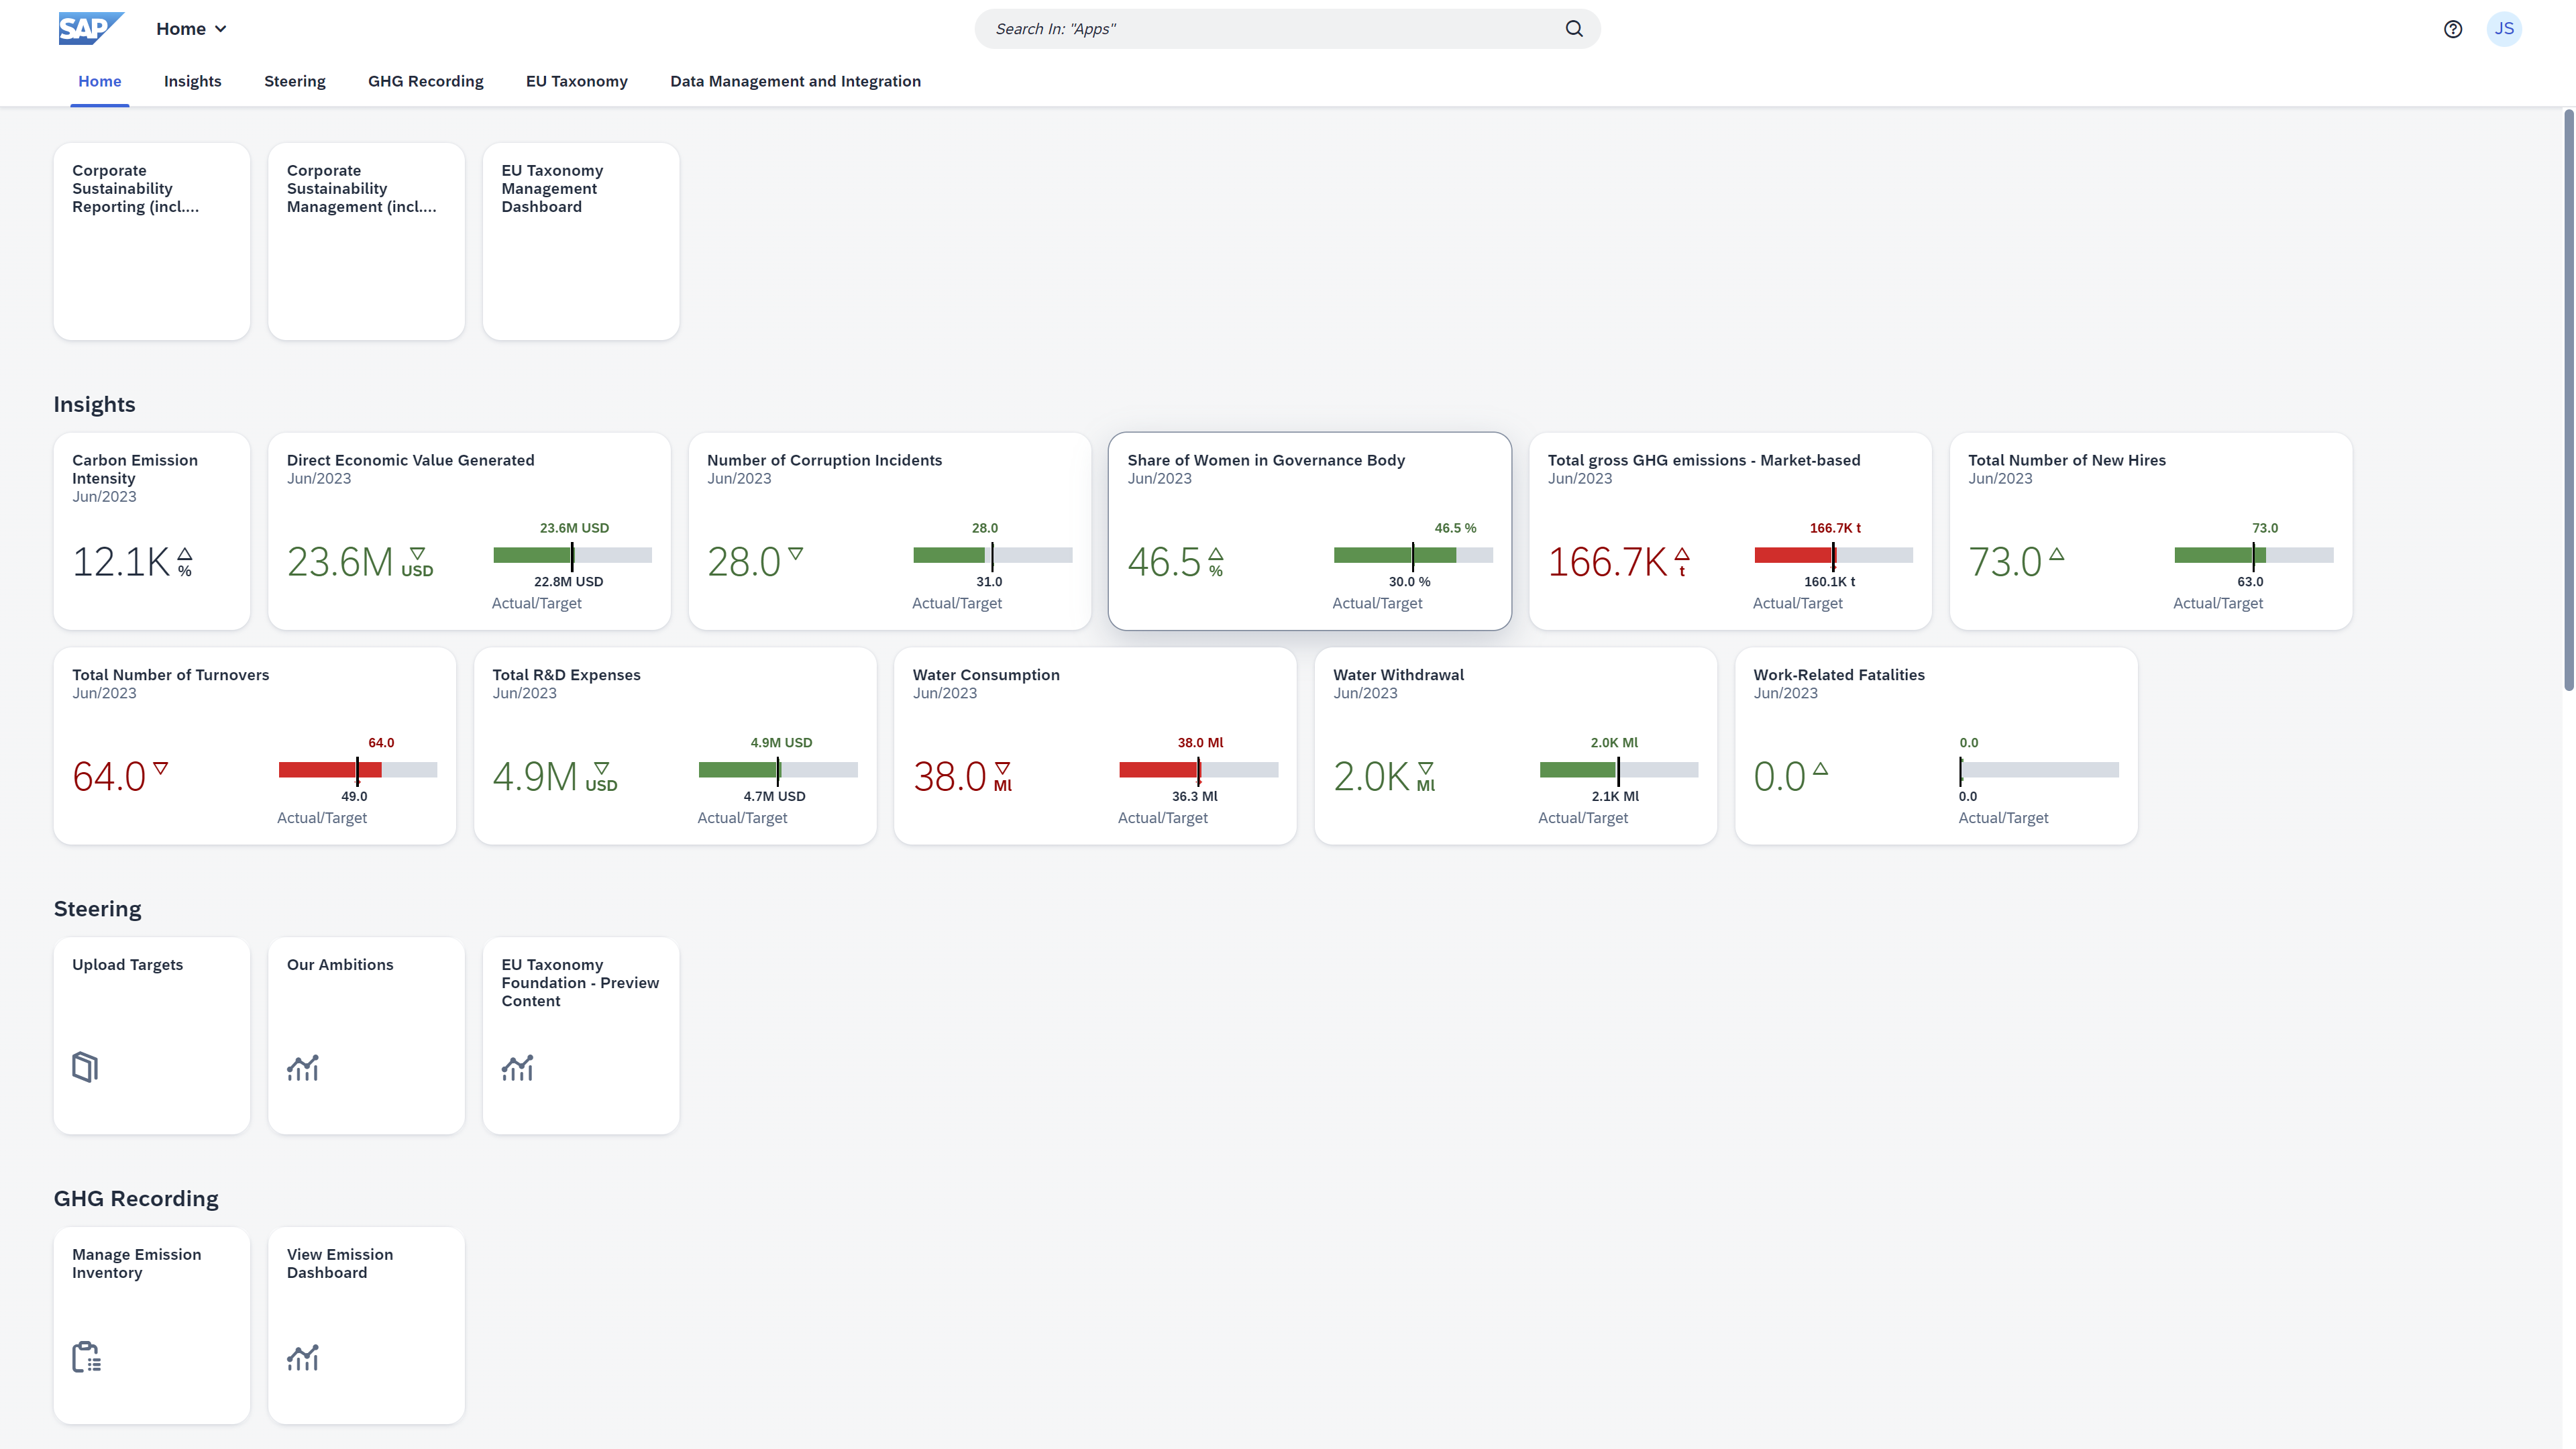Switch to the Steering tab
2576x1449 pixels.
pyautogui.click(x=295, y=81)
